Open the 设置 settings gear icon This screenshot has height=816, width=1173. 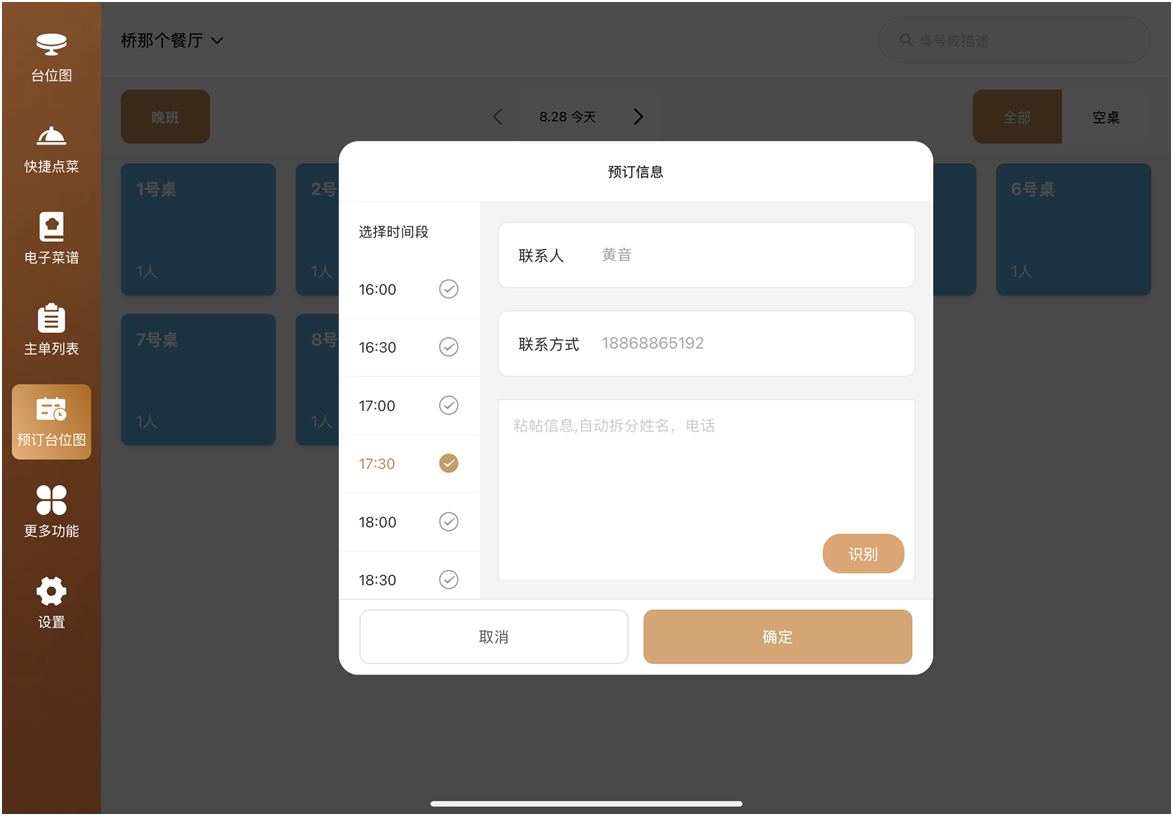[51, 591]
